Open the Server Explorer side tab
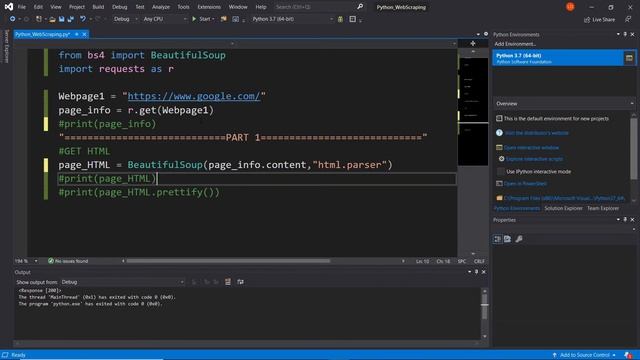The width and height of the screenshot is (640, 360). coord(6,46)
